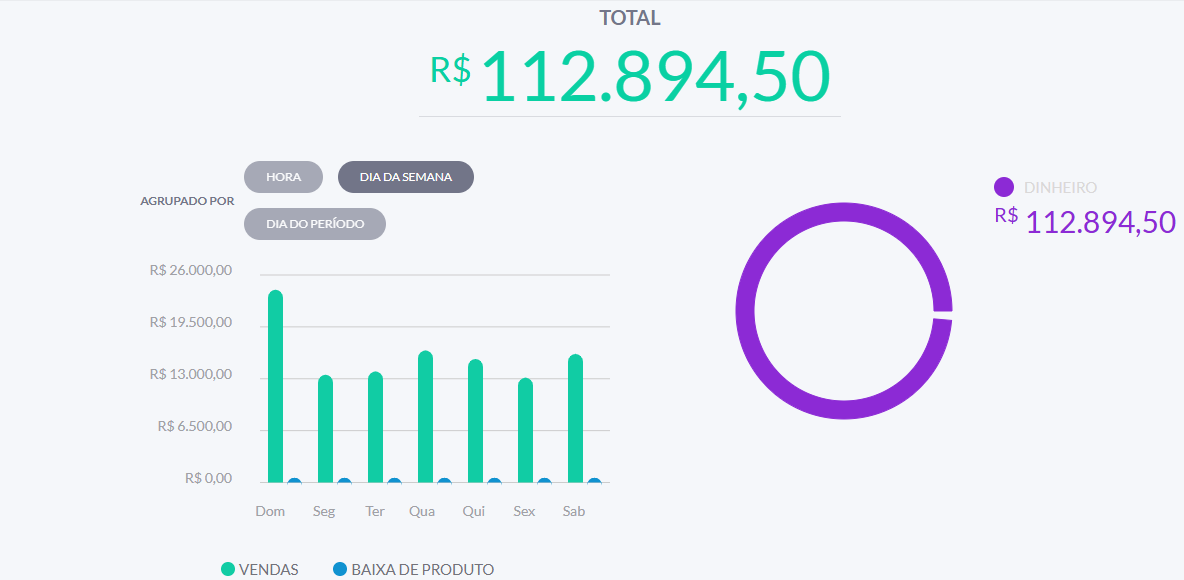The width and height of the screenshot is (1184, 580).
Task: Click the blue Dom product write-off marker
Action: (x=294, y=481)
